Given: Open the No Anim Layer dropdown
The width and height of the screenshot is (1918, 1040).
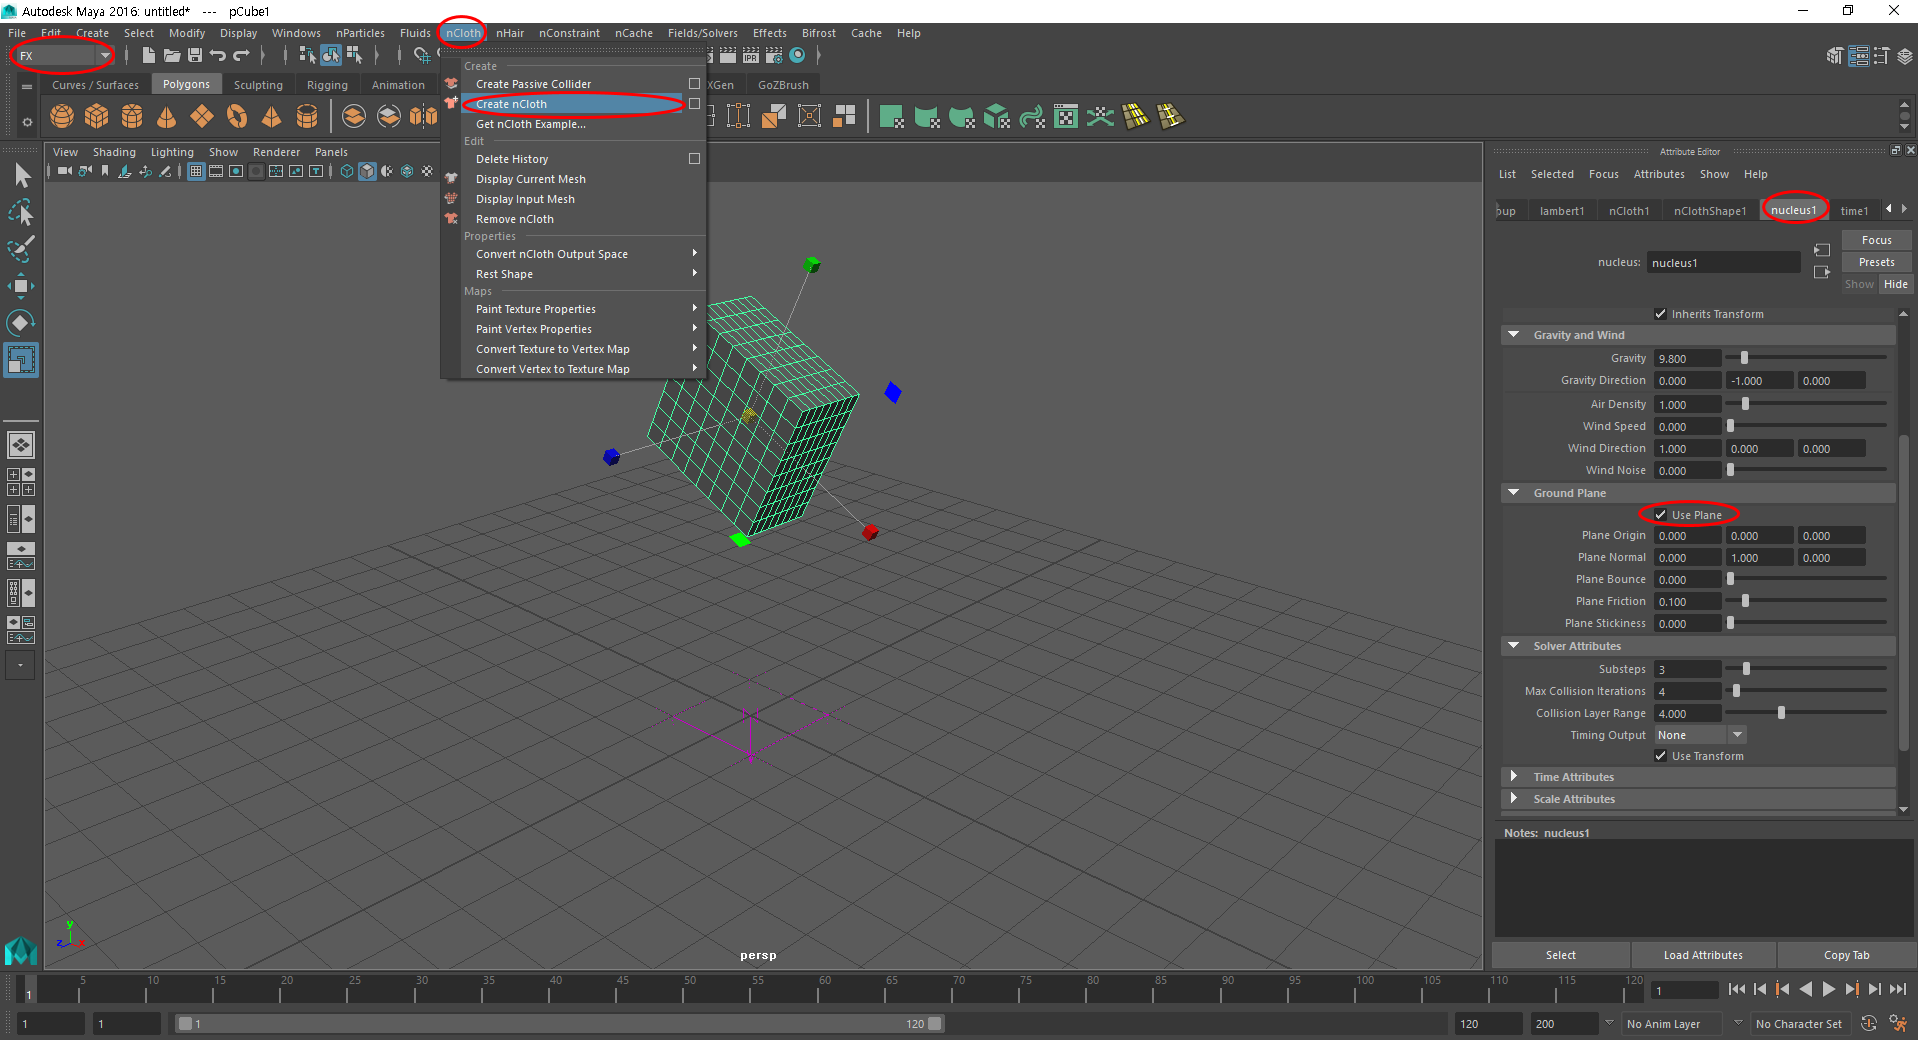Looking at the screenshot, I should 1672,1024.
